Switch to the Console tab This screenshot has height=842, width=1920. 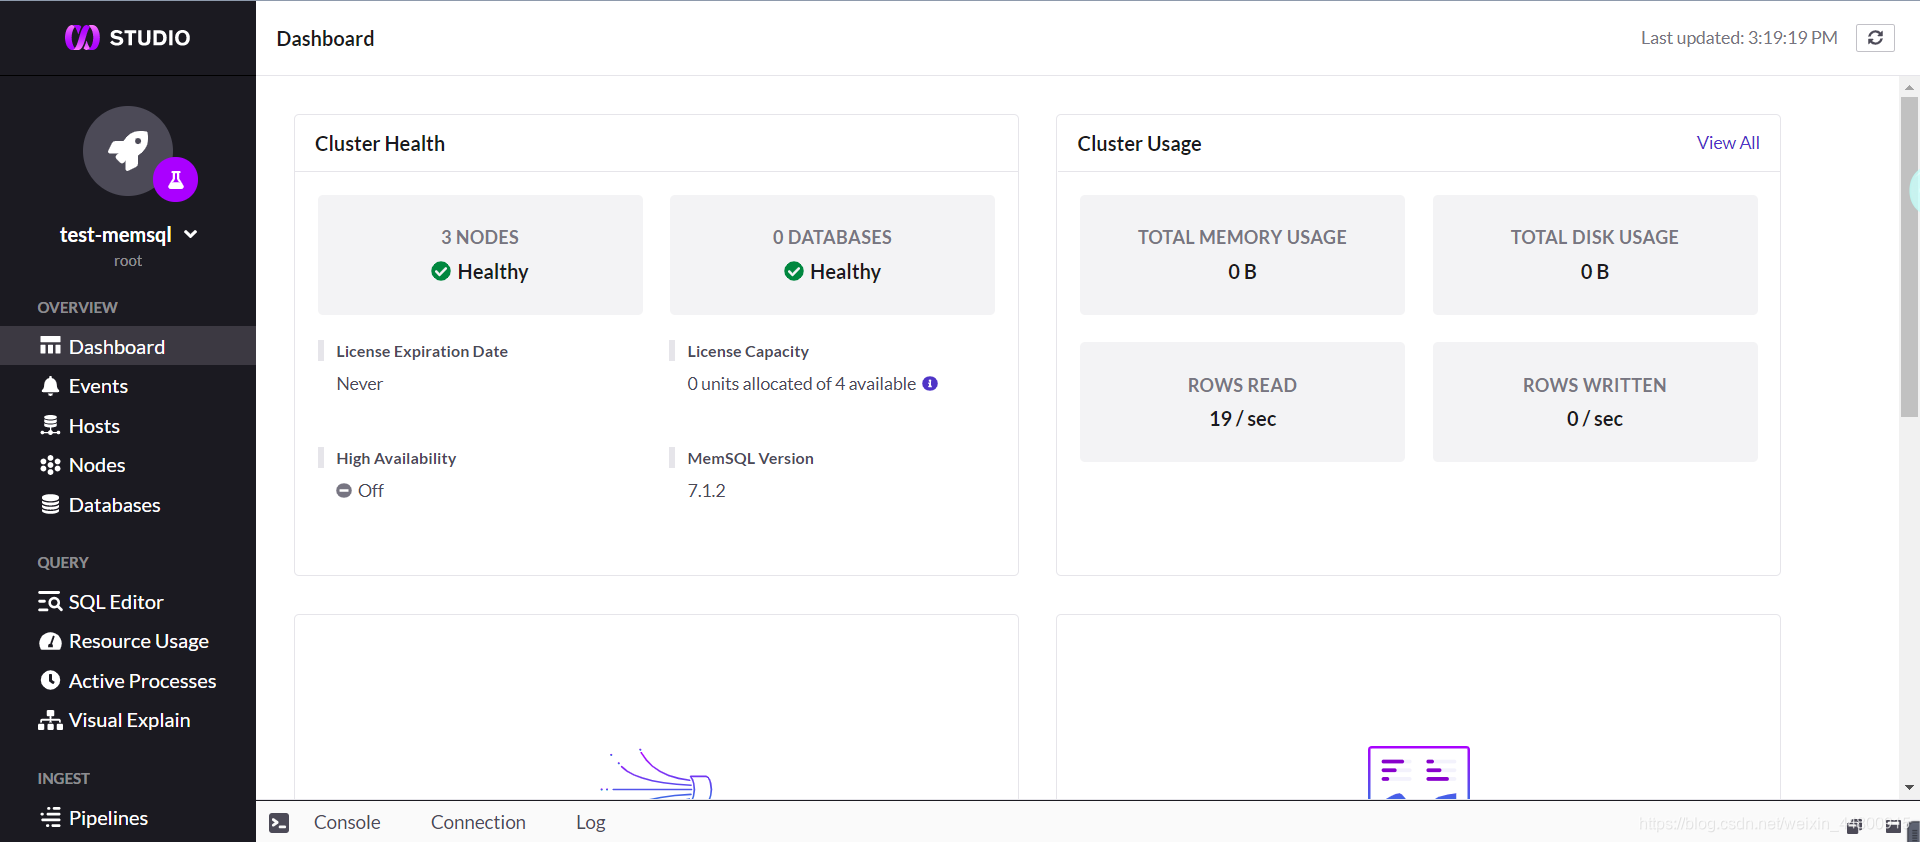click(x=347, y=822)
